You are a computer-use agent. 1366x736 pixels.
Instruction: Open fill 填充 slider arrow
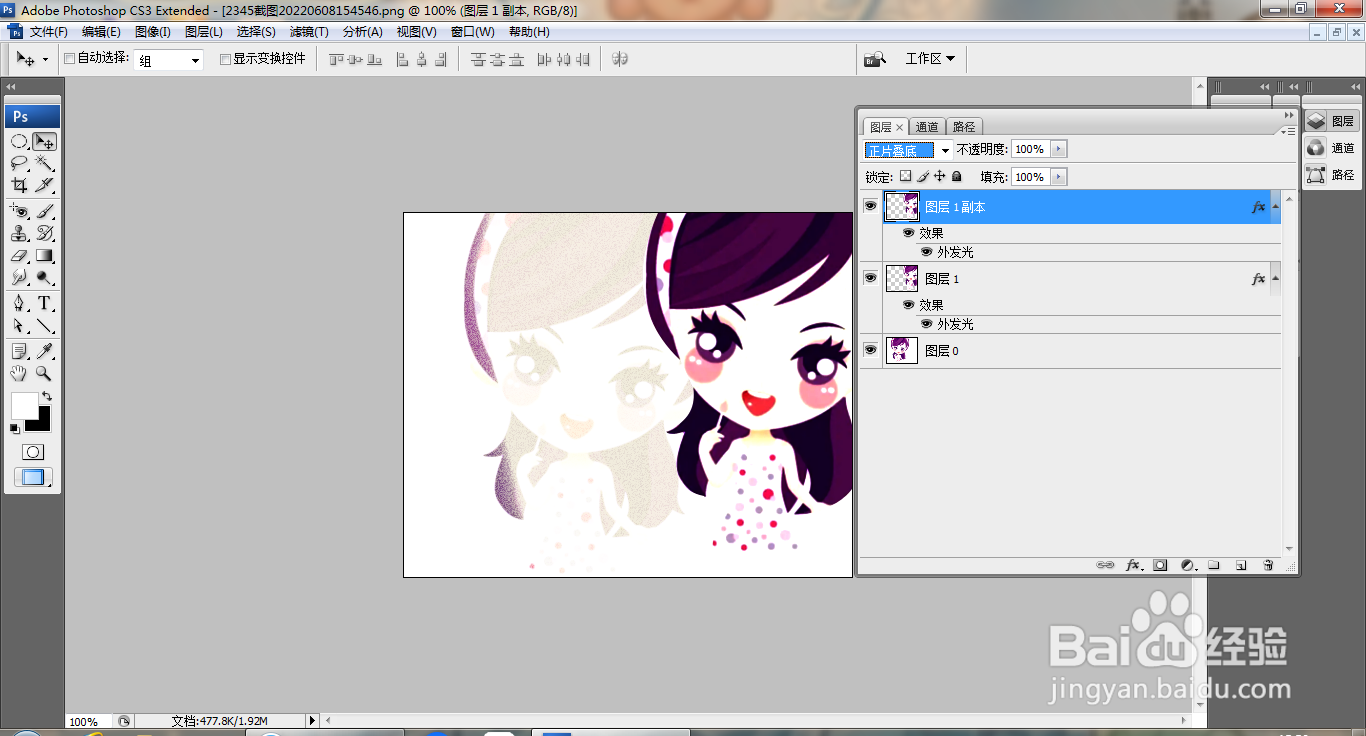1059,177
